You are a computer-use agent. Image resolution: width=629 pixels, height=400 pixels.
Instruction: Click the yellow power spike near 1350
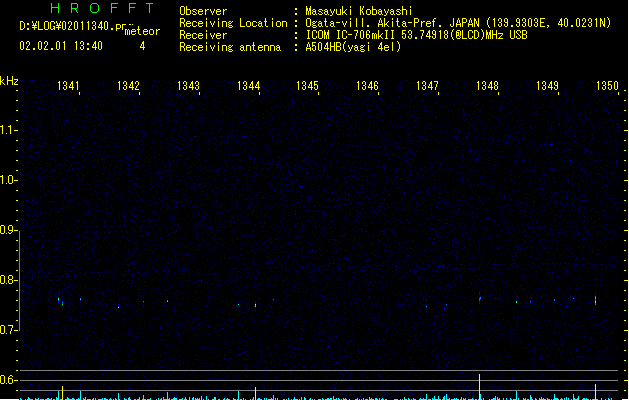(595, 392)
